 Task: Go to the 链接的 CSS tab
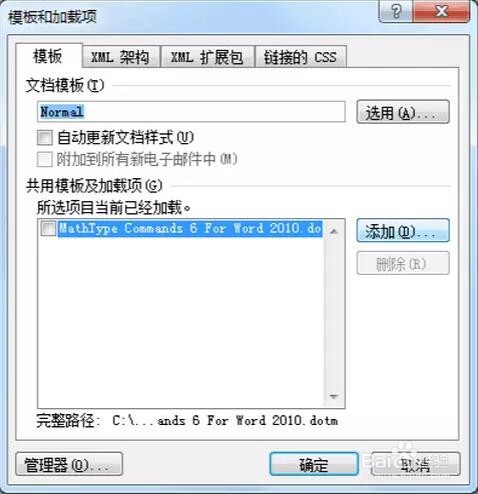(300, 57)
